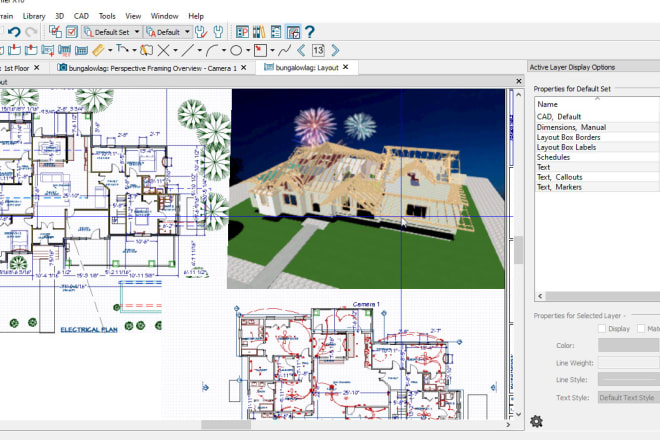This screenshot has width=660, height=440.
Task: Toggle the Display checkbox for selected layer
Action: [602, 328]
